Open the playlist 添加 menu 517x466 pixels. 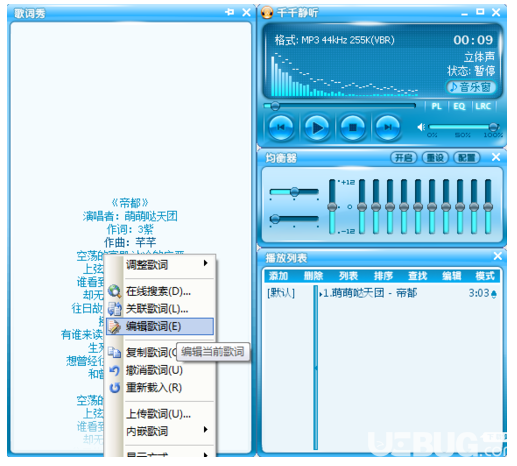[278, 276]
